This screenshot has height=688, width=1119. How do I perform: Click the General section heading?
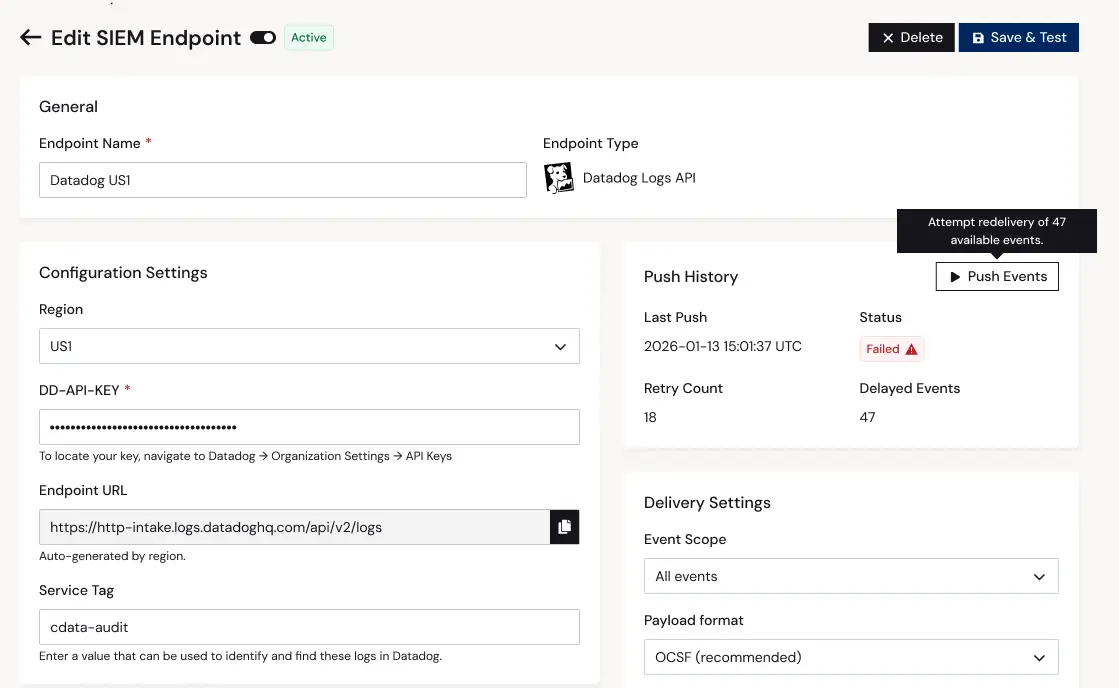(x=69, y=106)
